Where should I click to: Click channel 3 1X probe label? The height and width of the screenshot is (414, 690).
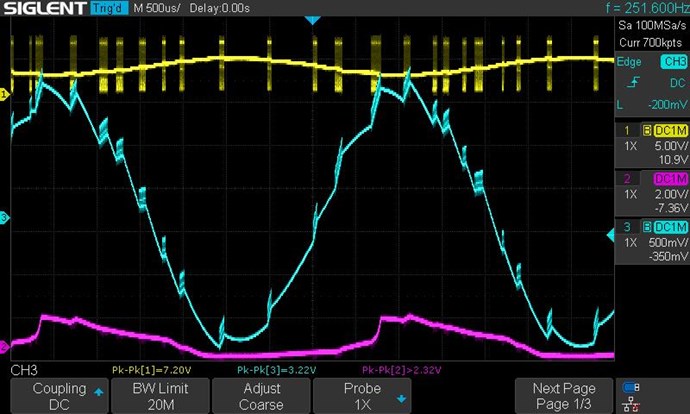tap(631, 242)
